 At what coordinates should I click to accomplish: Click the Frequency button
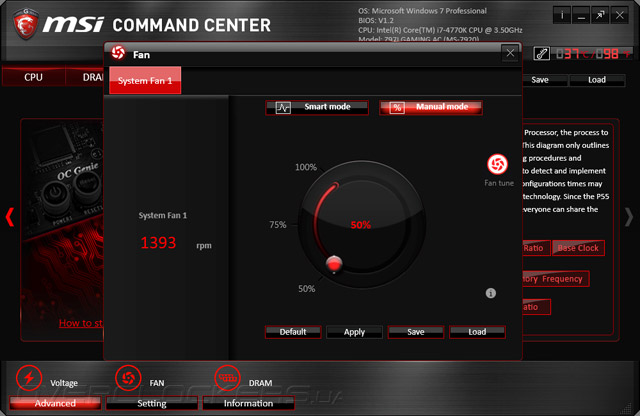[556, 279]
